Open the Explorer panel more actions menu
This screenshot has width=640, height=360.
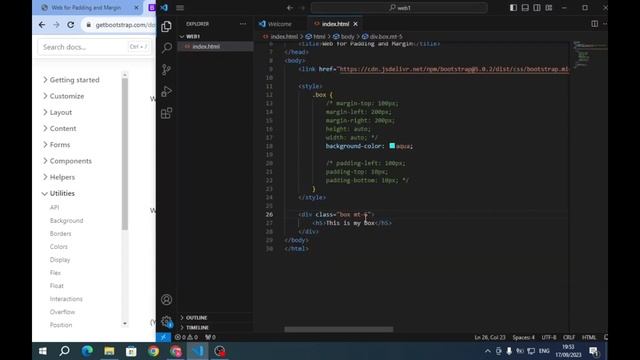tap(243, 24)
